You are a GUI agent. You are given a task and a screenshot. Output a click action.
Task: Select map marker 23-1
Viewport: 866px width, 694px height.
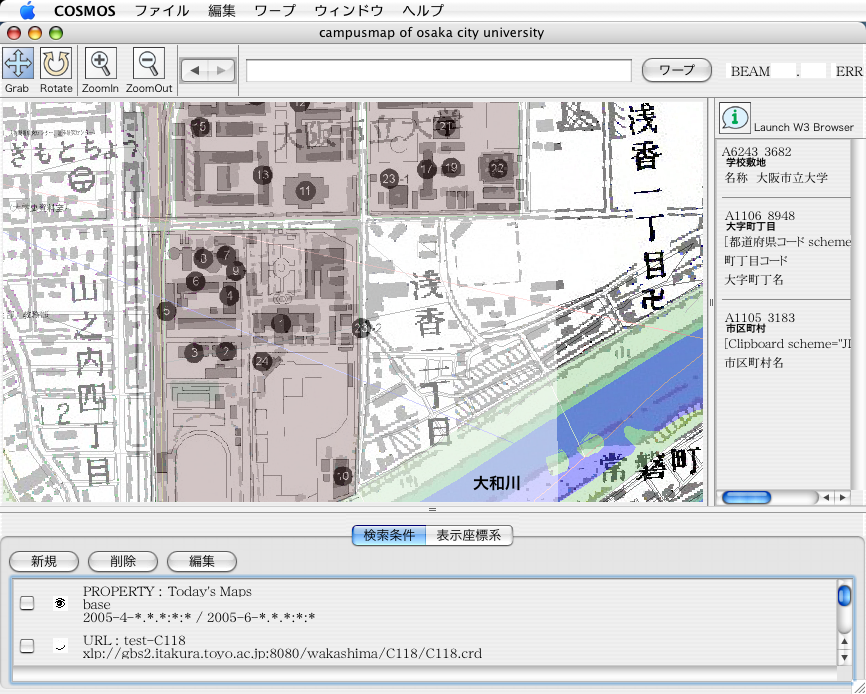pos(390,179)
